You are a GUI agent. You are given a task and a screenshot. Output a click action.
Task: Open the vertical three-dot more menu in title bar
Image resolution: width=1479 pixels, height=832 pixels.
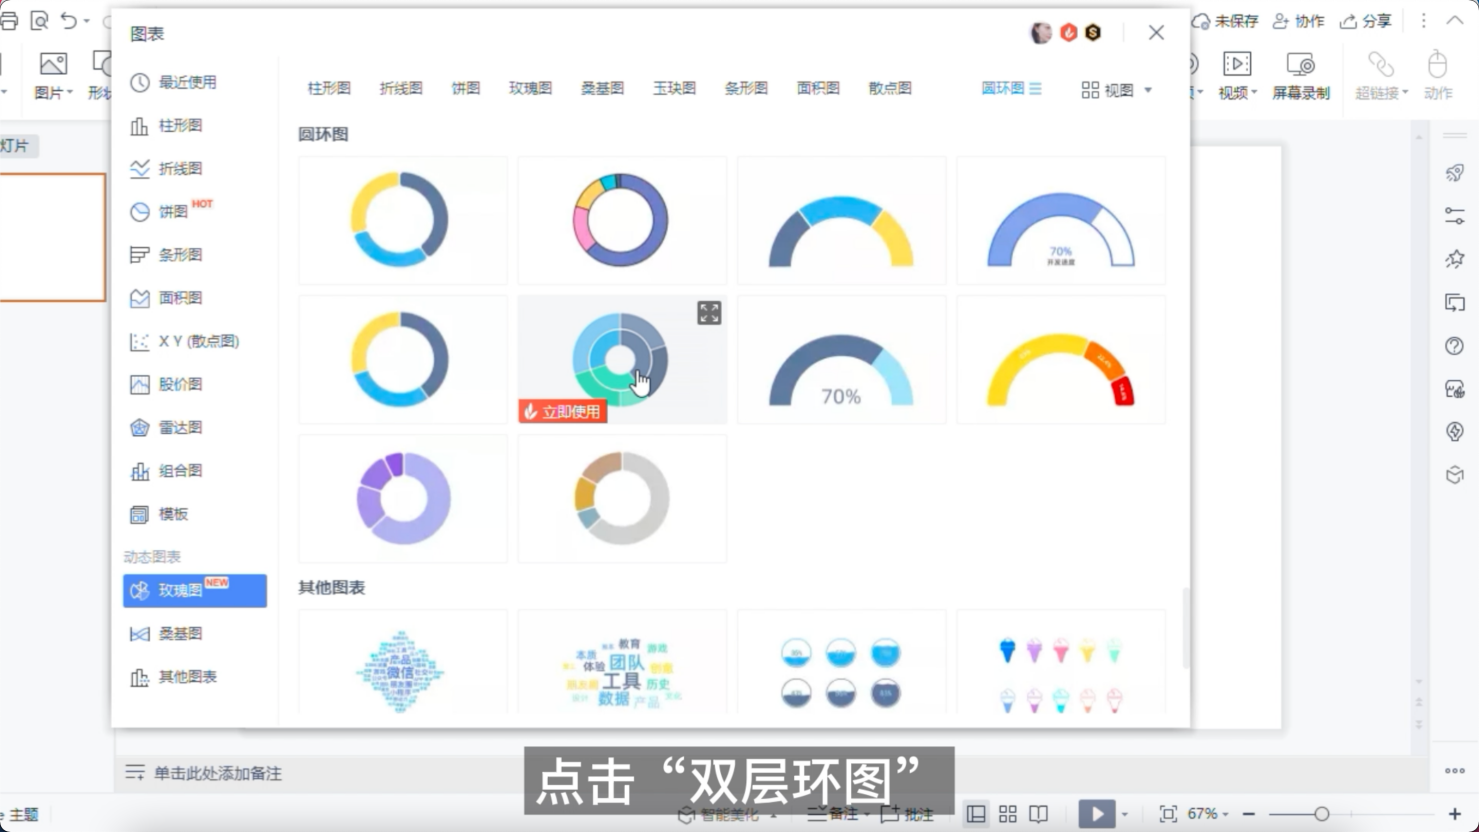[x=1424, y=21]
